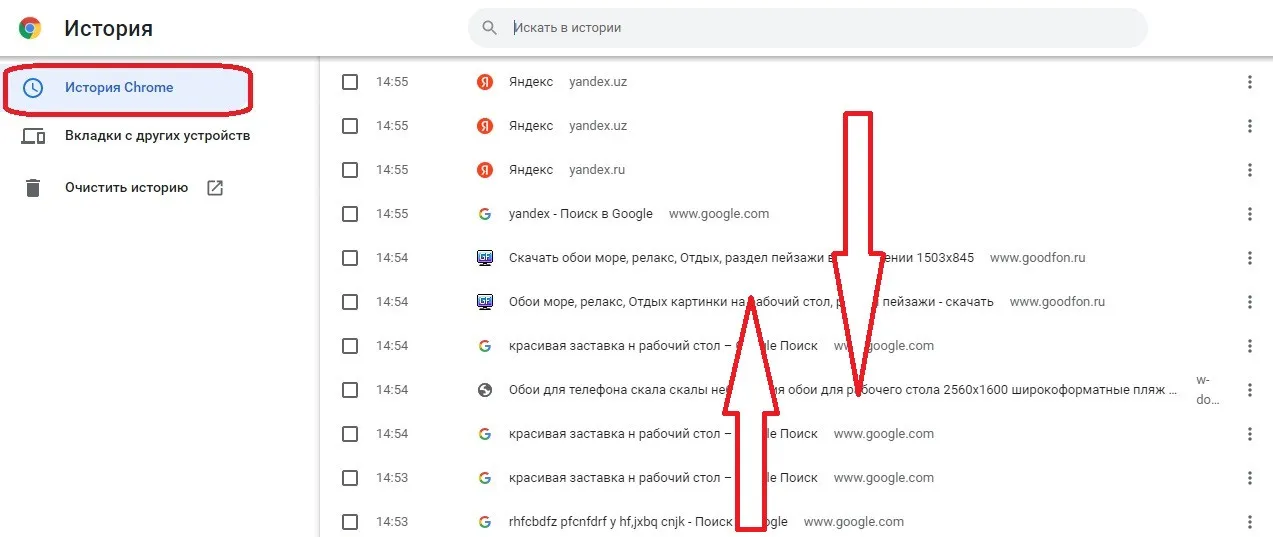Click www.google.com beside rhfcbdfz pfcnfdrf
This screenshot has width=1273, height=537.
click(854, 522)
